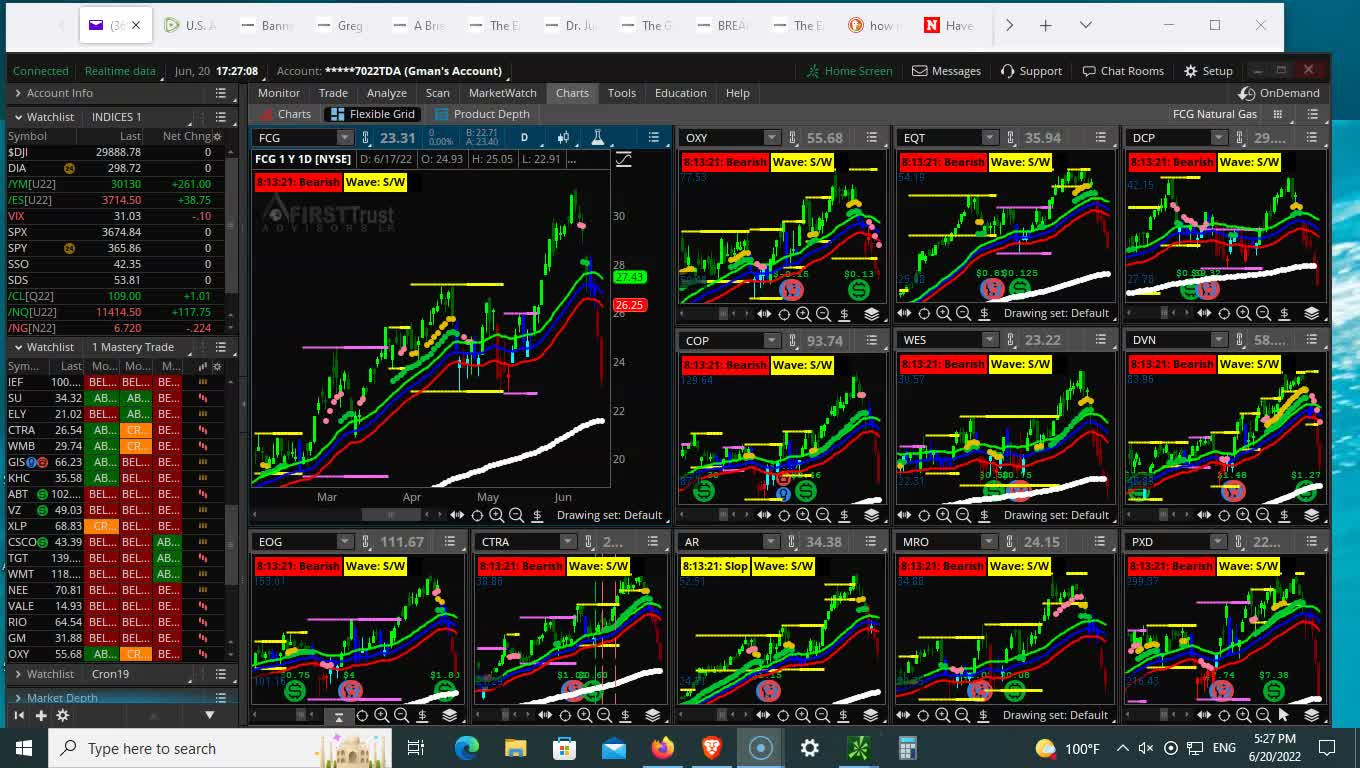
Task: Click the PXD chart link chain icon
Action: pyautogui.click(x=1239, y=542)
